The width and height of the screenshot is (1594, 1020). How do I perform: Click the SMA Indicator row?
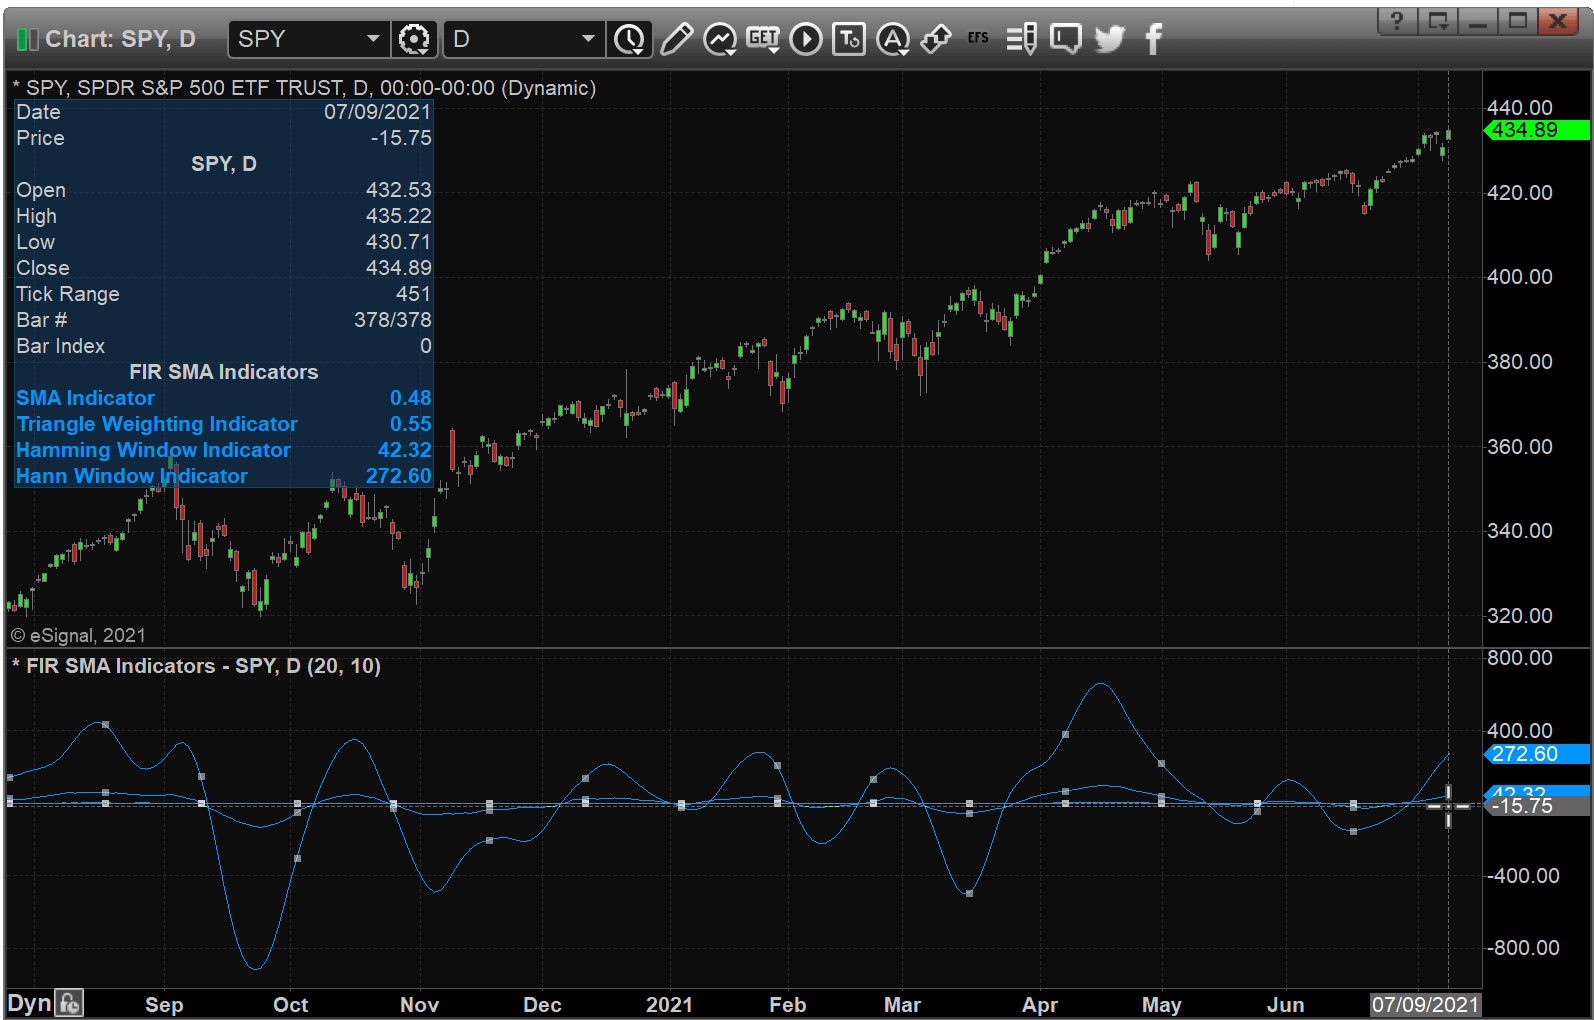tap(224, 398)
